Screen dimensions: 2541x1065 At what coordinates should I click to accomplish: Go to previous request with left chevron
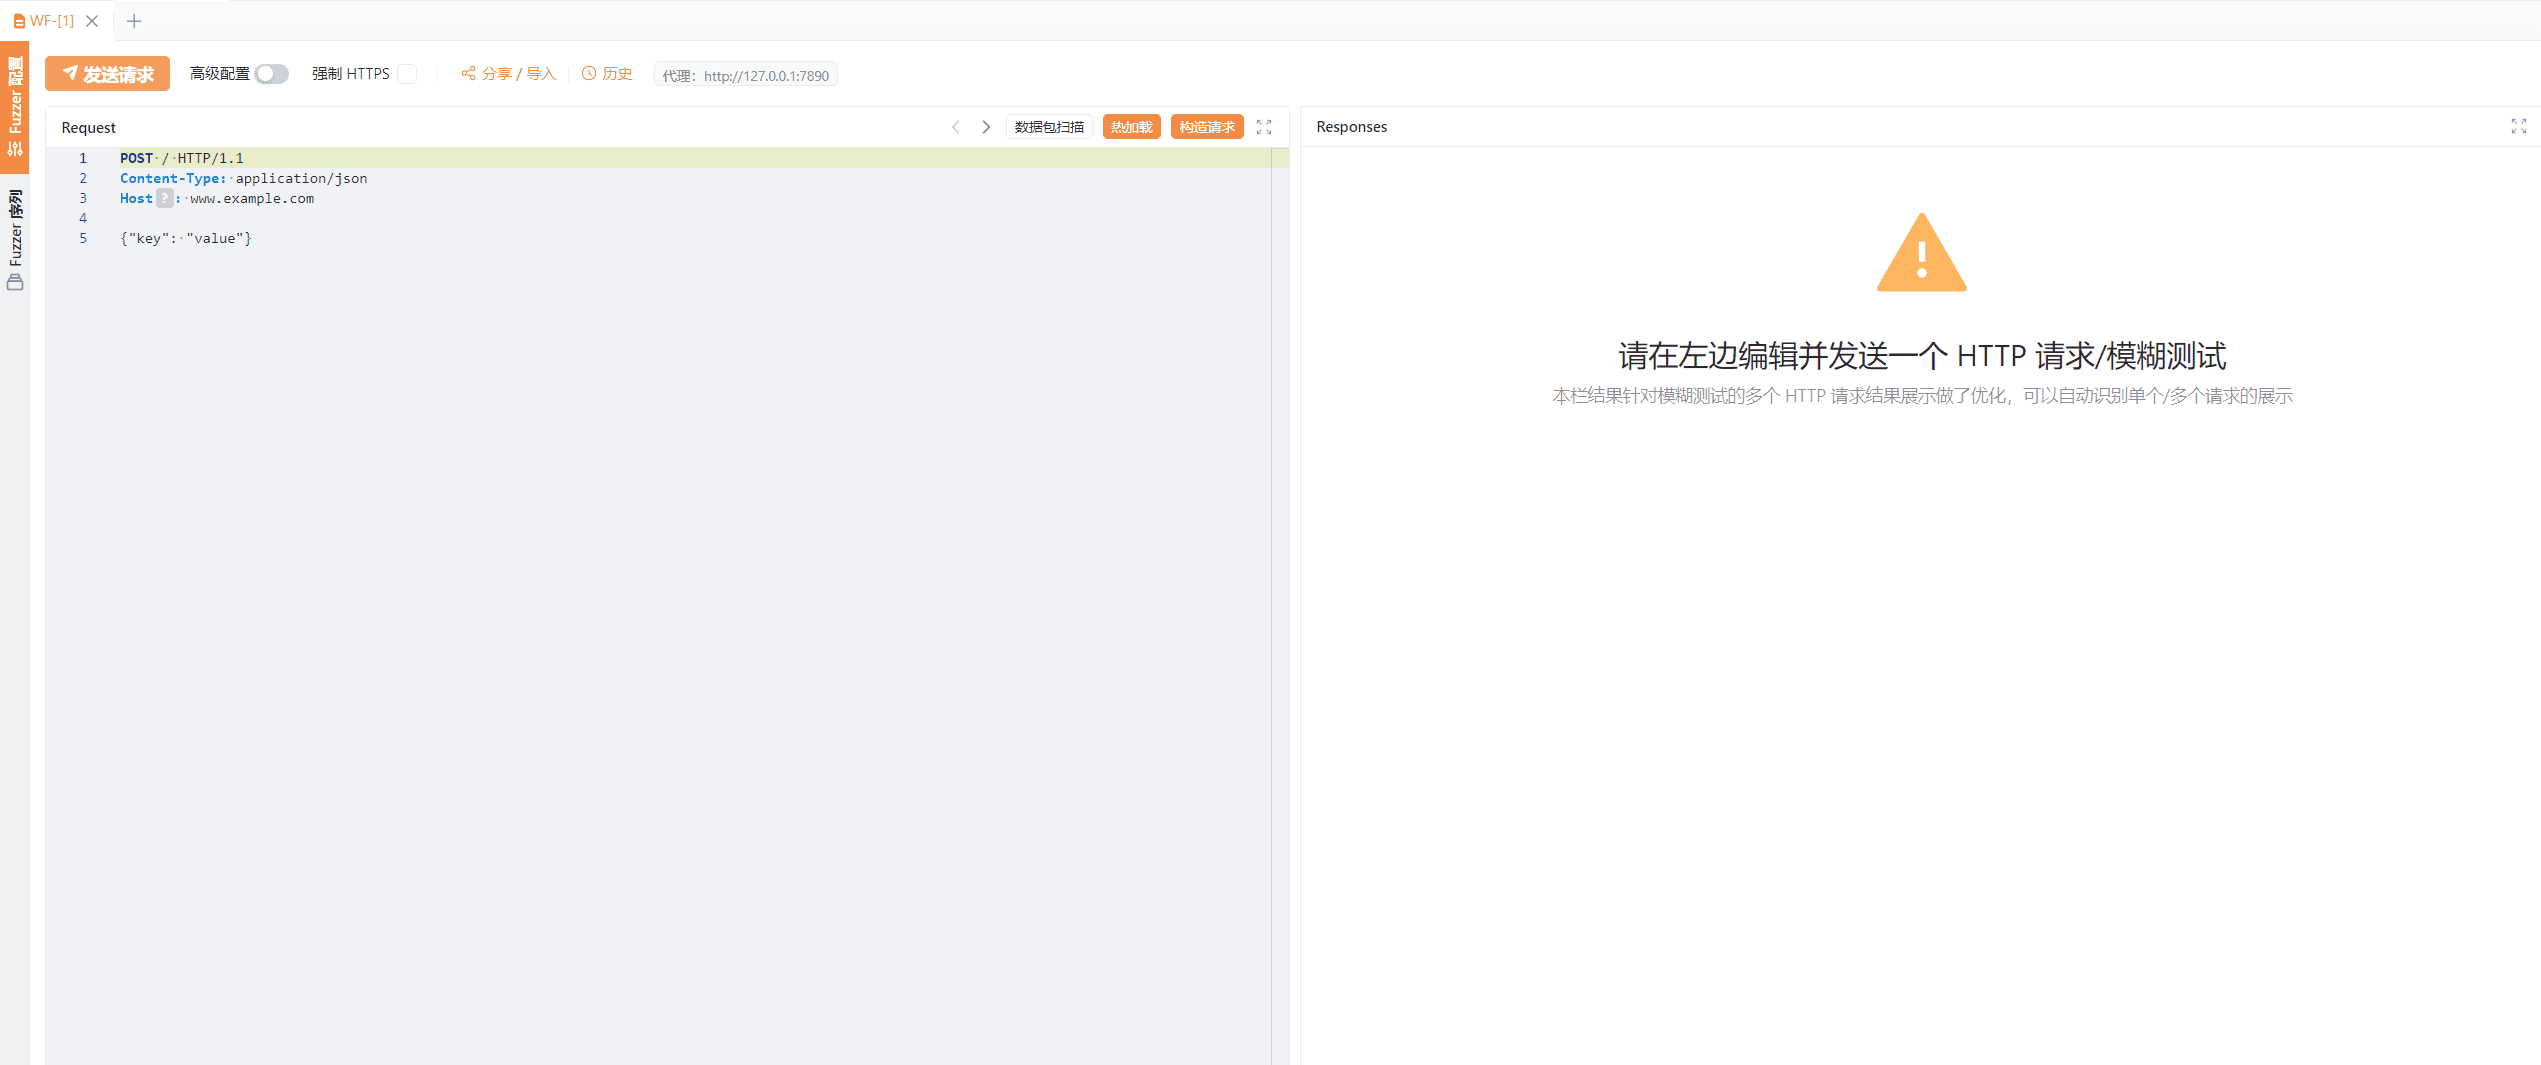pyautogui.click(x=956, y=127)
